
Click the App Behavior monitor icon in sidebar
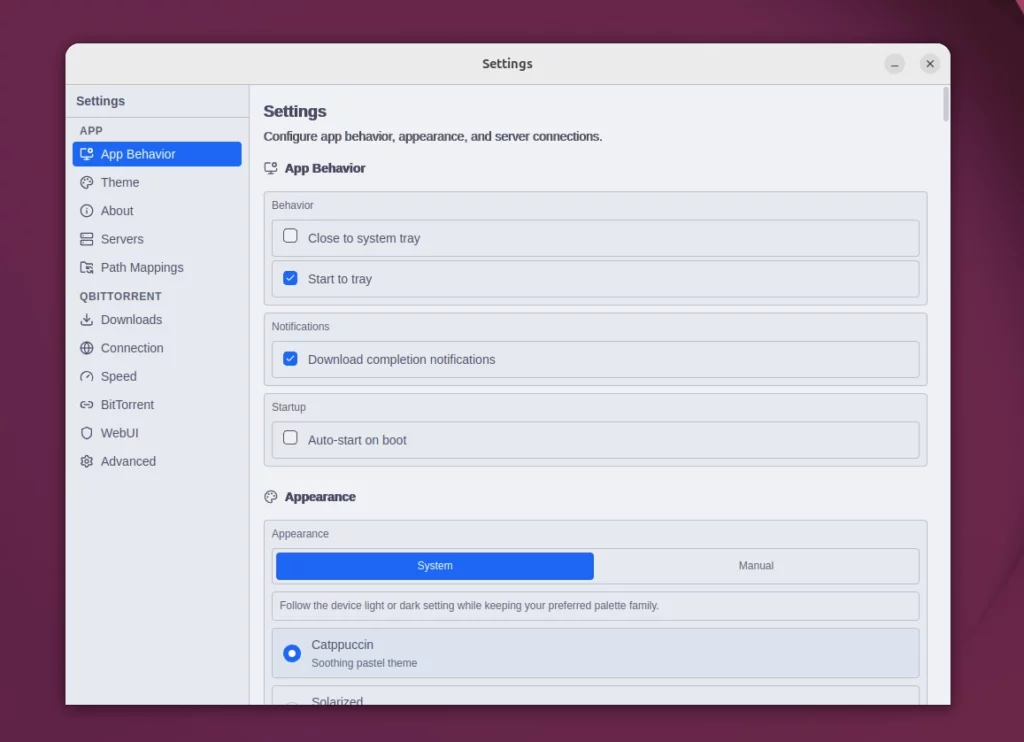point(86,154)
